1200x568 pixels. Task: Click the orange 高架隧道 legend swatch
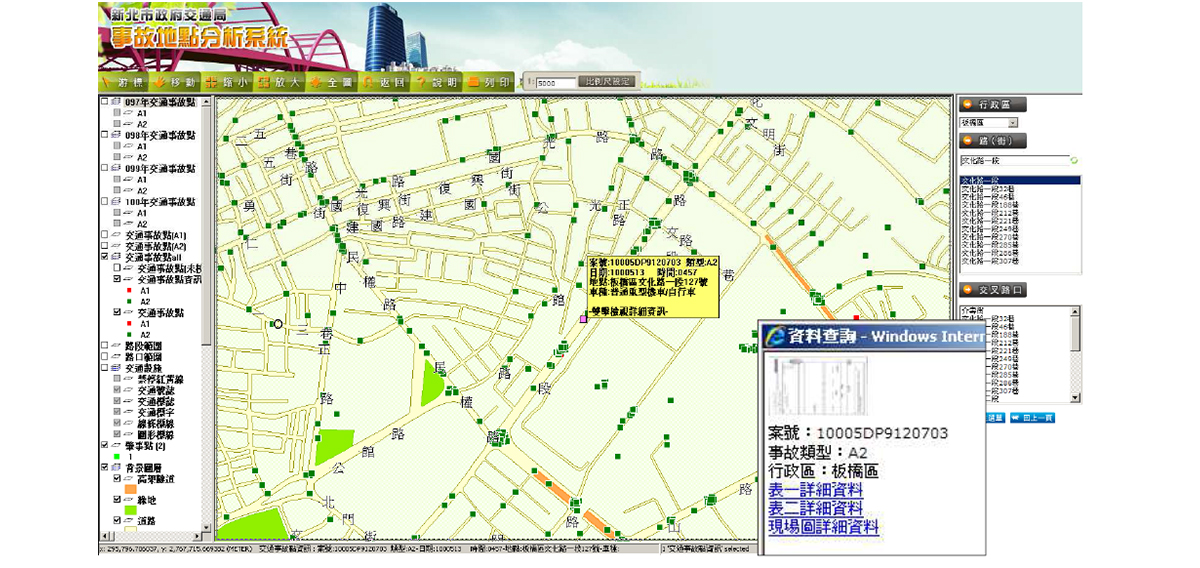pos(130,488)
